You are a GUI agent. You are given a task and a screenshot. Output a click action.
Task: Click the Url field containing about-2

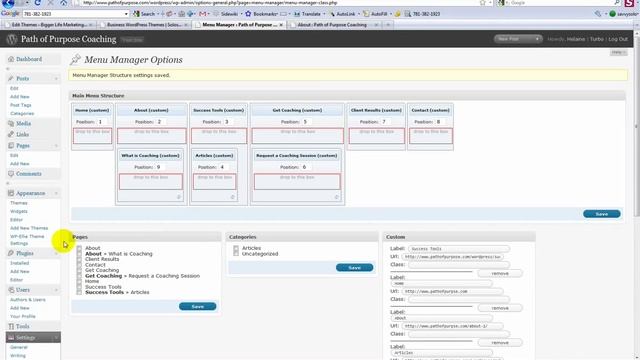453,327
